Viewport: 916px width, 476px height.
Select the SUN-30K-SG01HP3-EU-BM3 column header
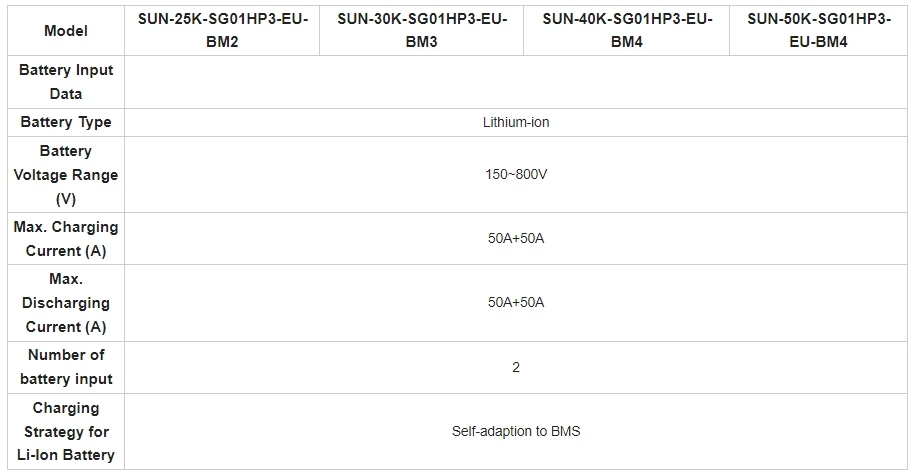coord(422,31)
